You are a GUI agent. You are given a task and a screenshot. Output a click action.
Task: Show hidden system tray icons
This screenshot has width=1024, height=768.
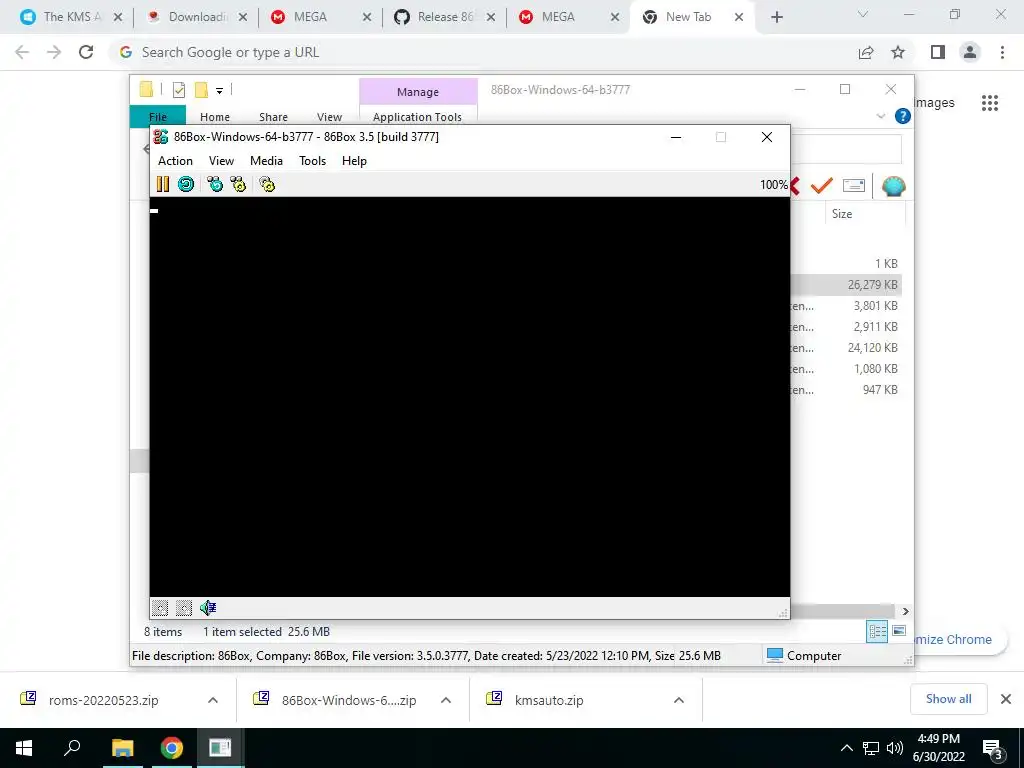click(846, 748)
